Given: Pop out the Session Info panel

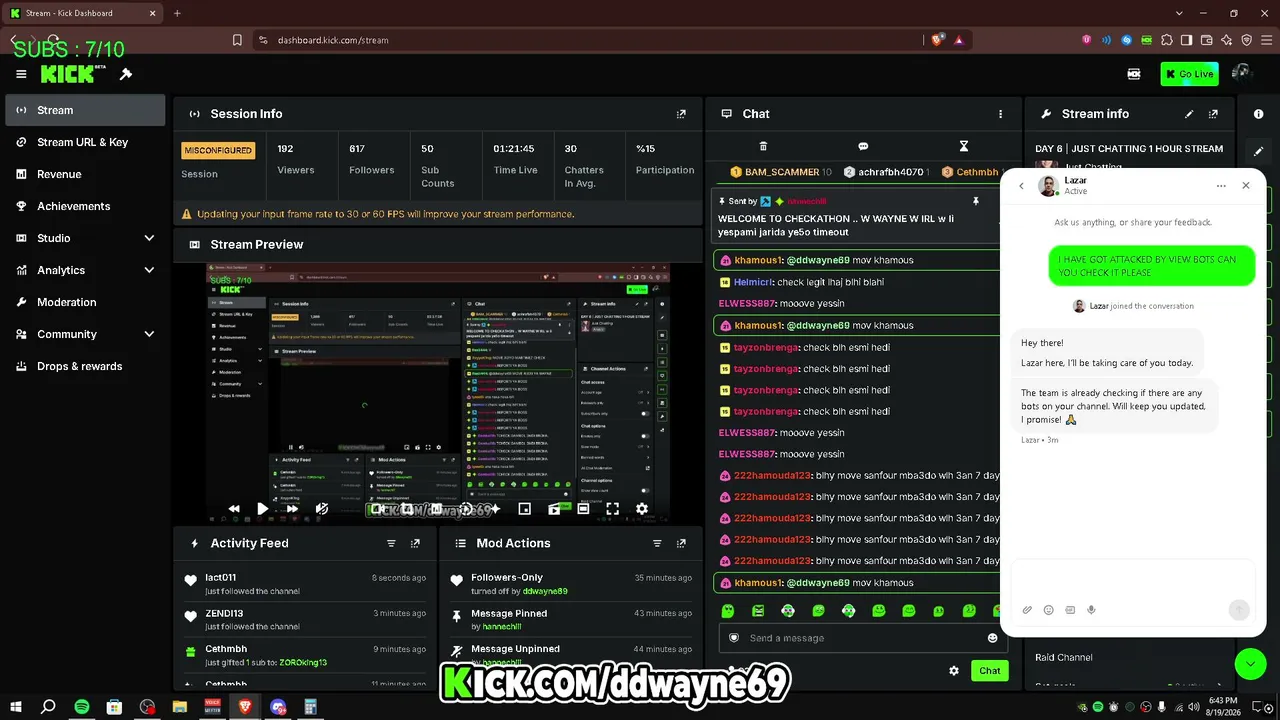Looking at the screenshot, I should tap(681, 114).
